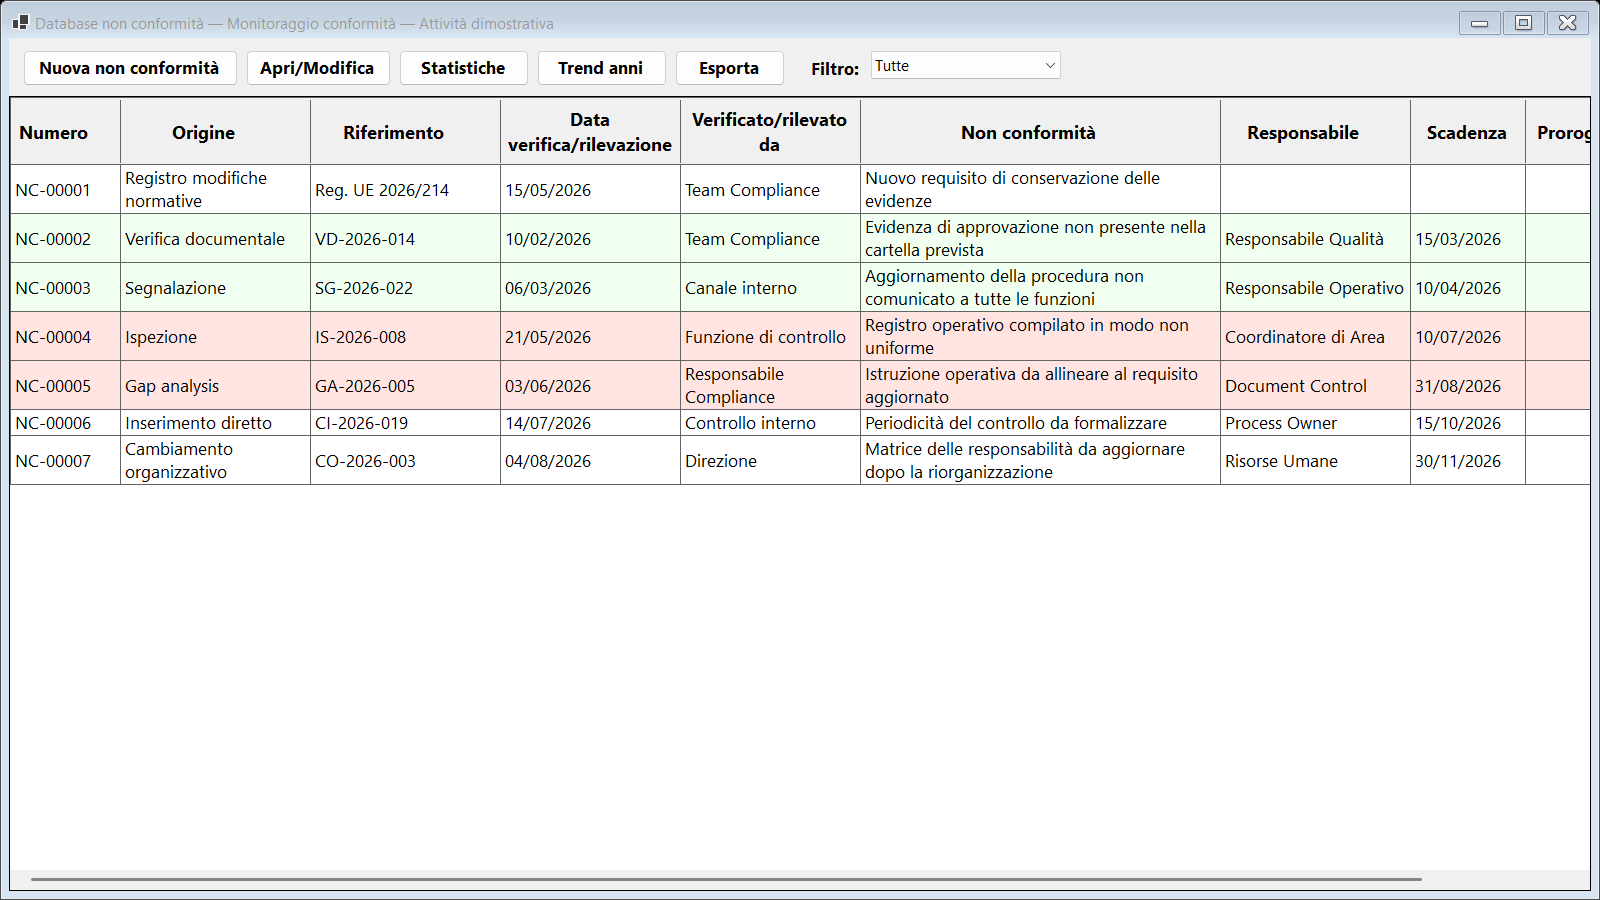Select row NC-00001
Viewport: 1600px width, 900px height.
tap(800, 189)
